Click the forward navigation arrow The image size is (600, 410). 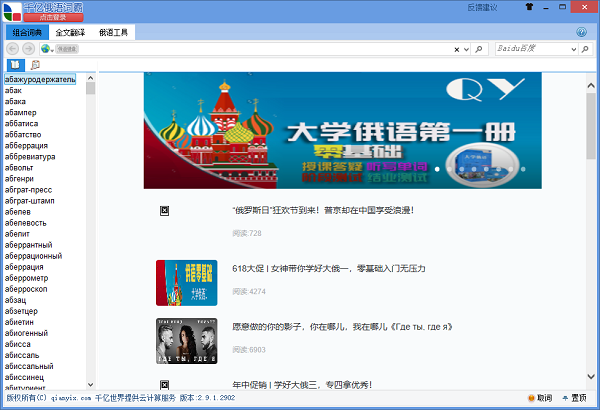29,49
